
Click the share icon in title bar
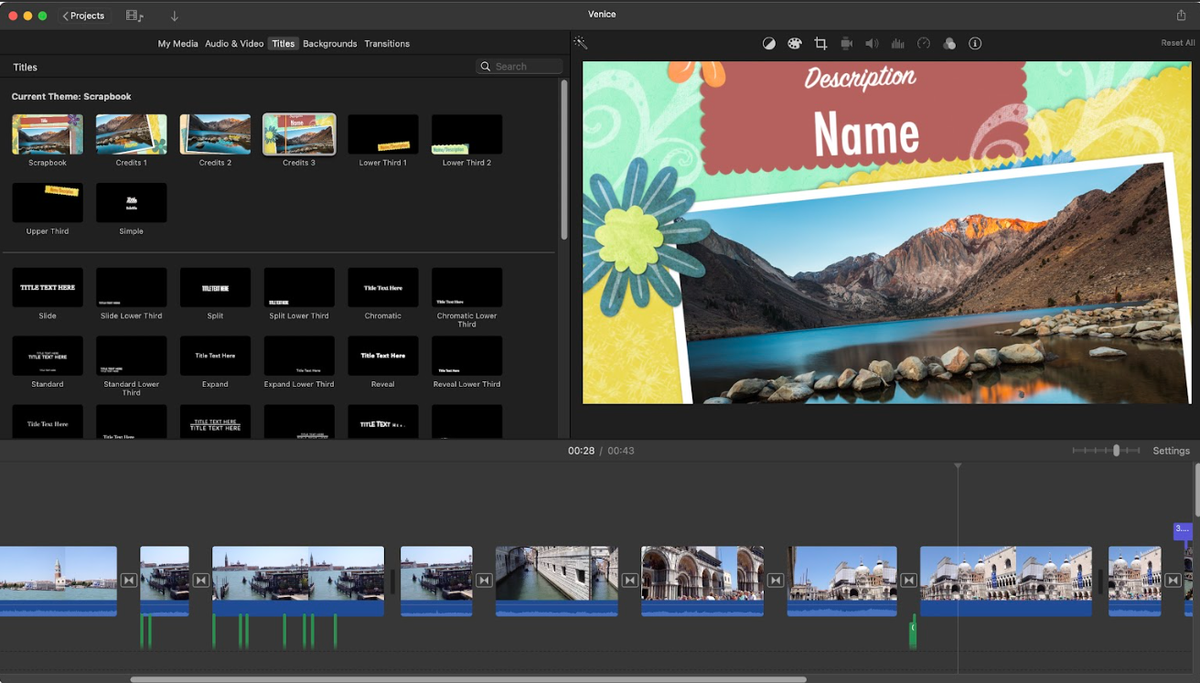point(1181,15)
